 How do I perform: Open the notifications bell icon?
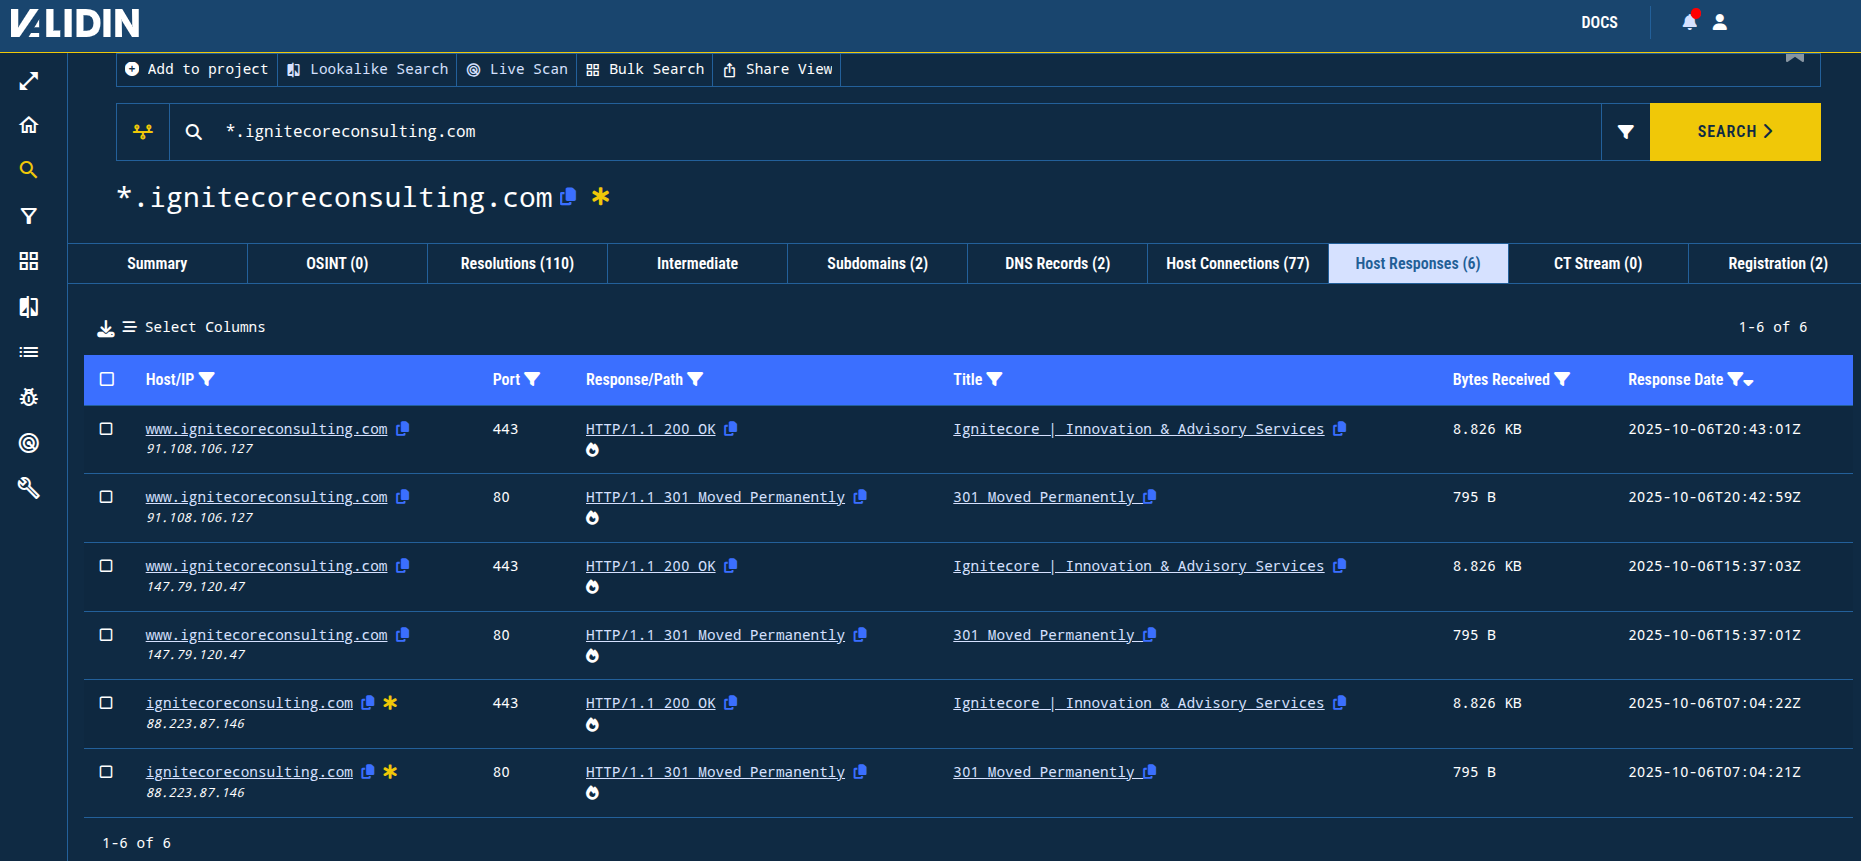(x=1689, y=22)
